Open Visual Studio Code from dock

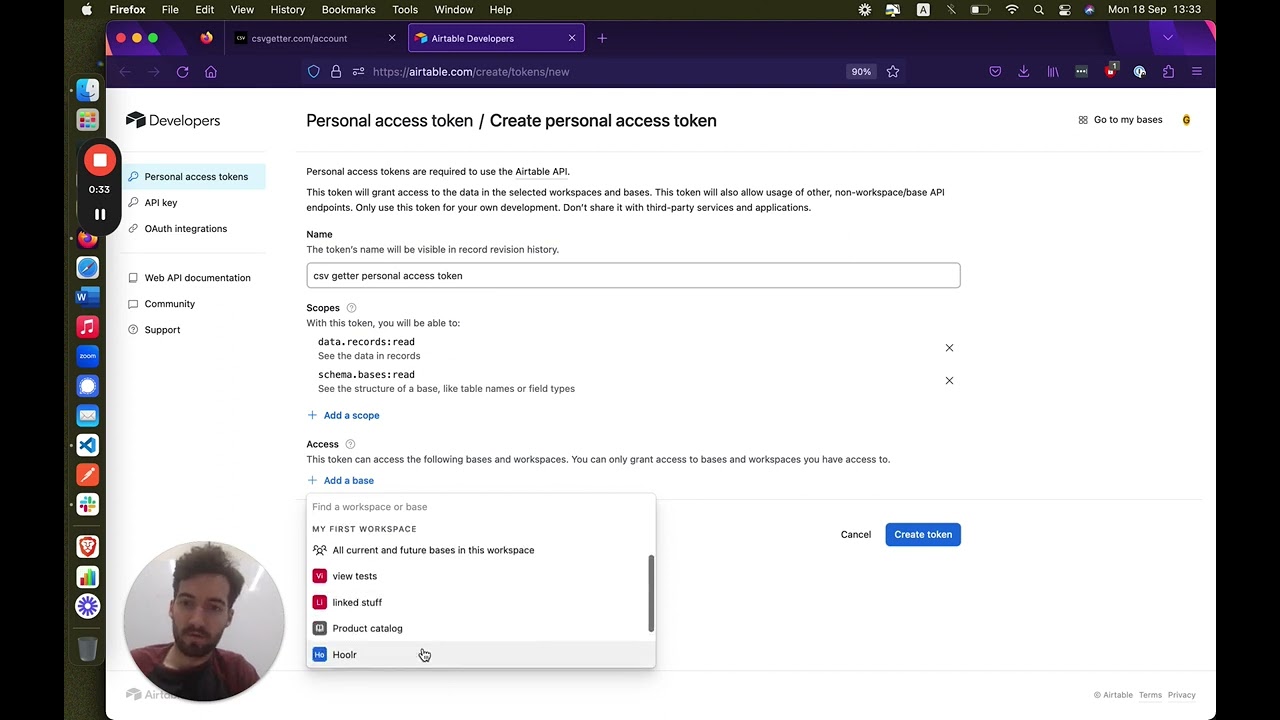tap(88, 445)
